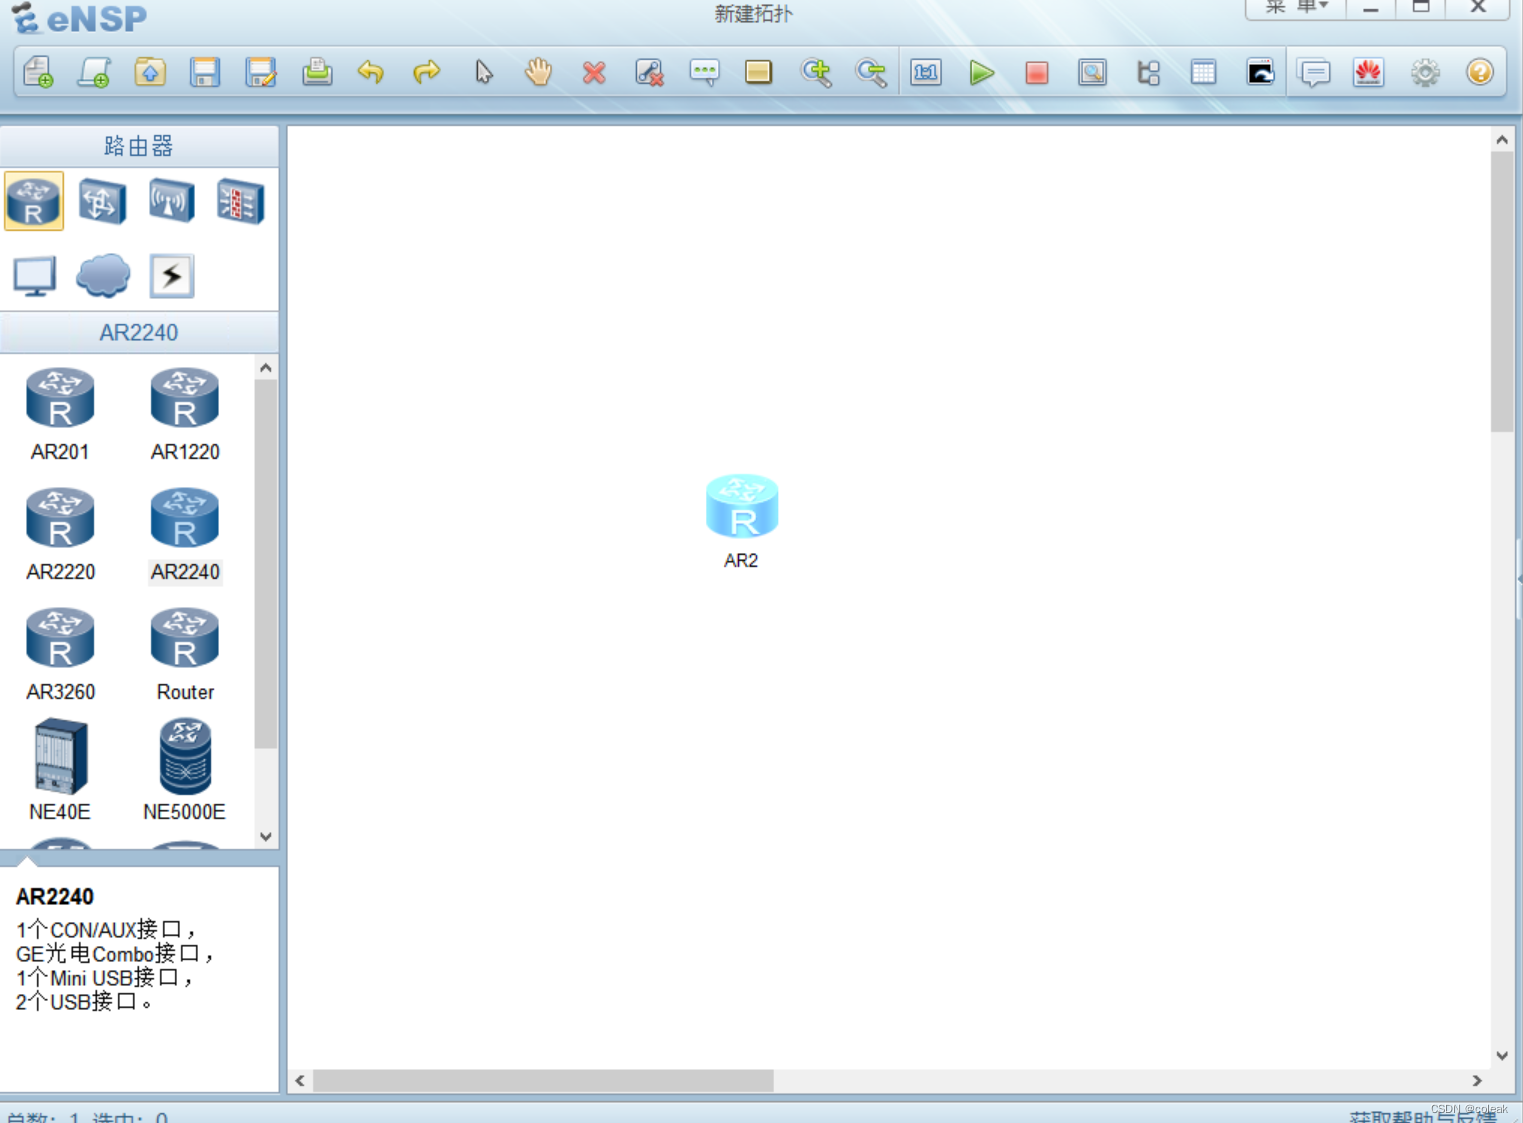This screenshot has width=1523, height=1123.
Task: Select the firewall device category icon
Action: tap(240, 201)
